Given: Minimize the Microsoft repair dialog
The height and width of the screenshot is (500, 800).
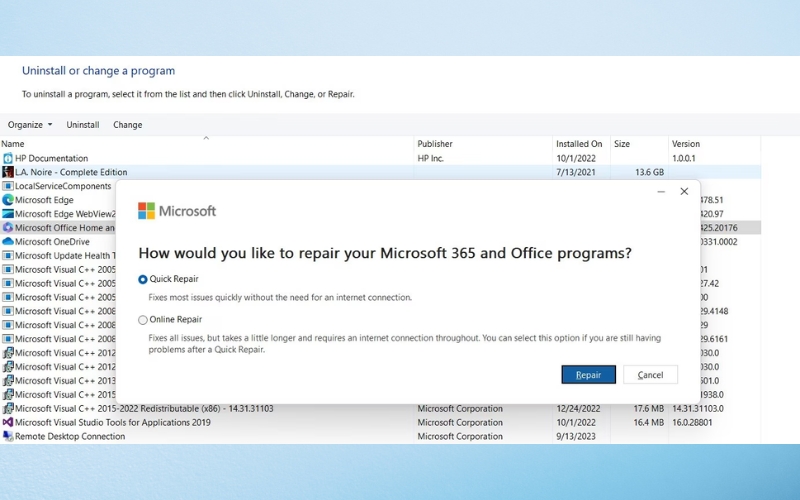Looking at the screenshot, I should pos(661,191).
